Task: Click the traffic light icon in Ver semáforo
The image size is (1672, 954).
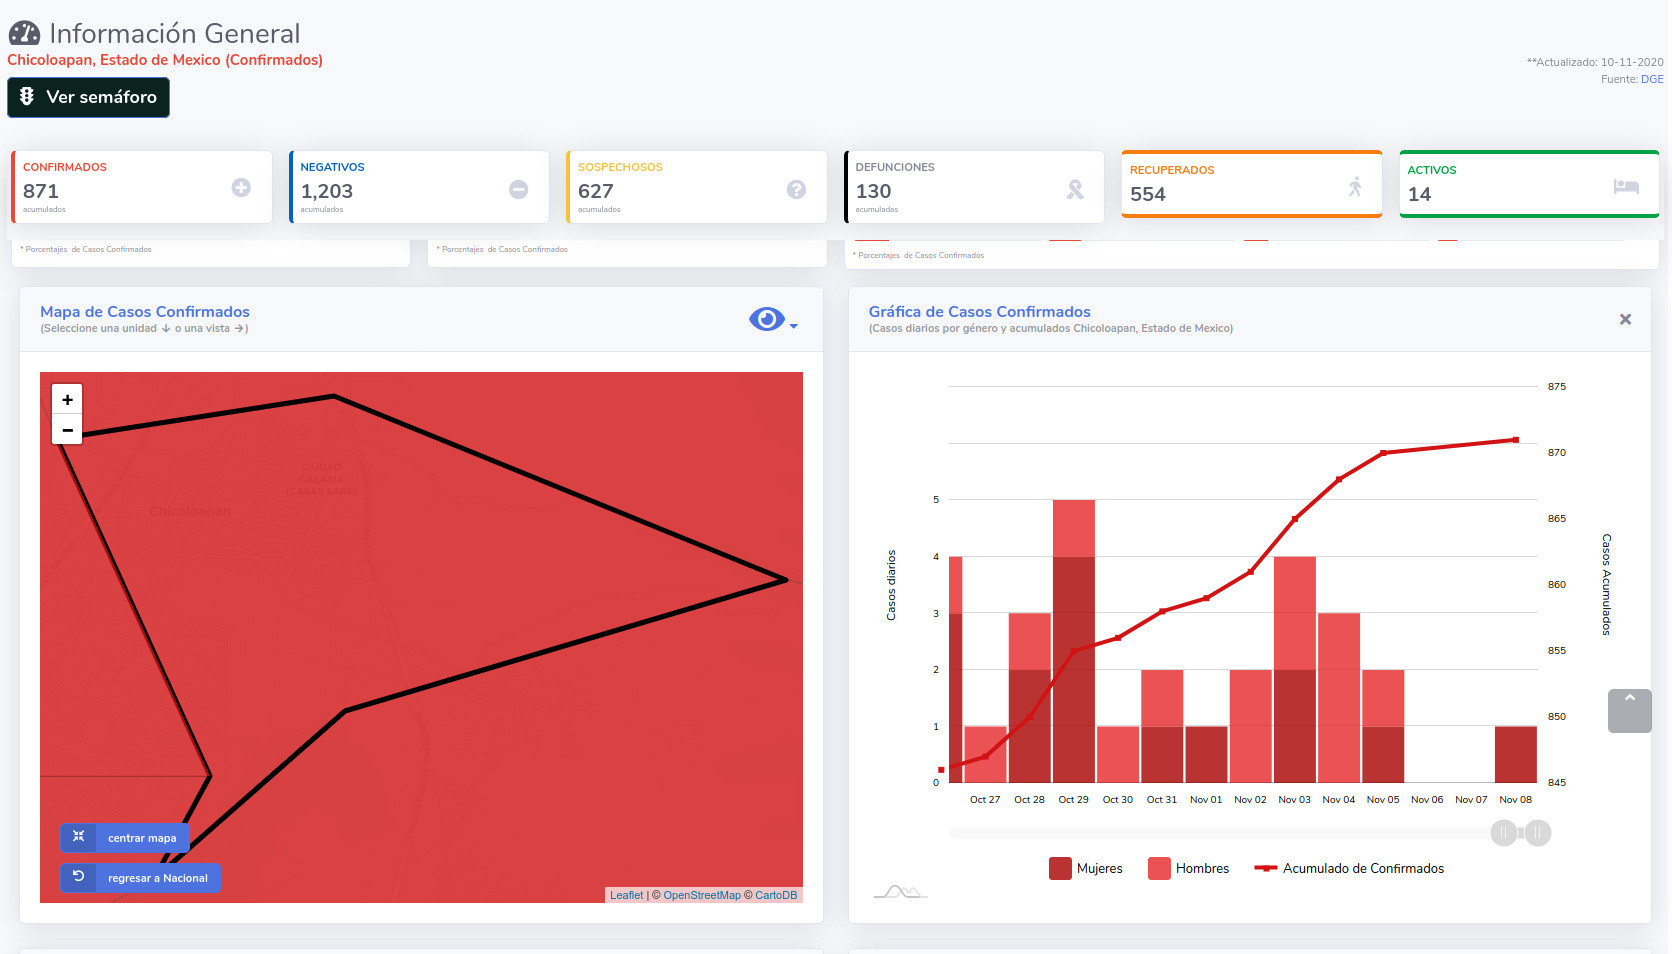Action: pos(27,96)
